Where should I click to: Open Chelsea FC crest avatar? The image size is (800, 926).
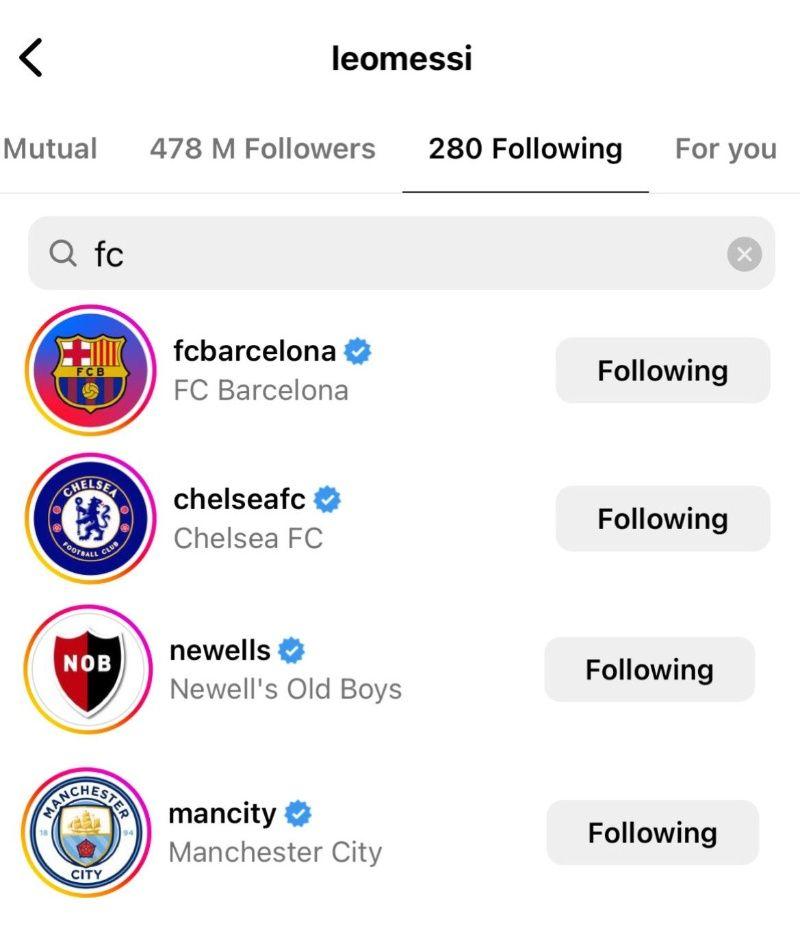90,519
